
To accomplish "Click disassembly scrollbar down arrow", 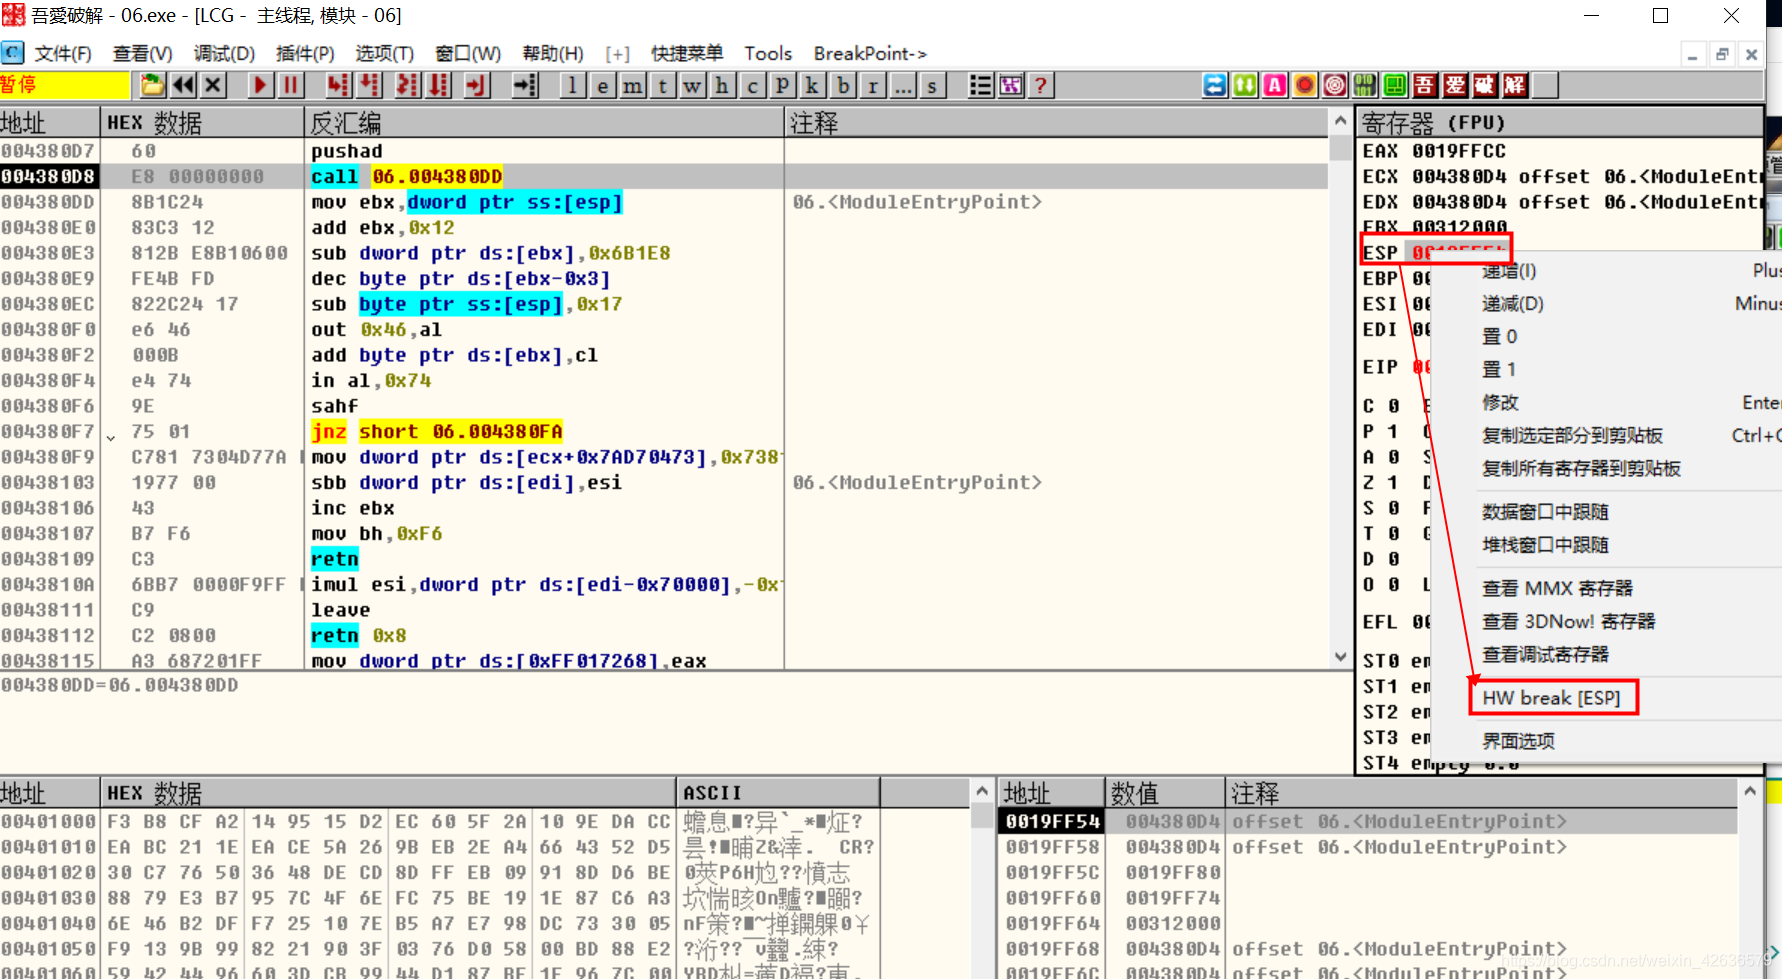I will point(1340,657).
